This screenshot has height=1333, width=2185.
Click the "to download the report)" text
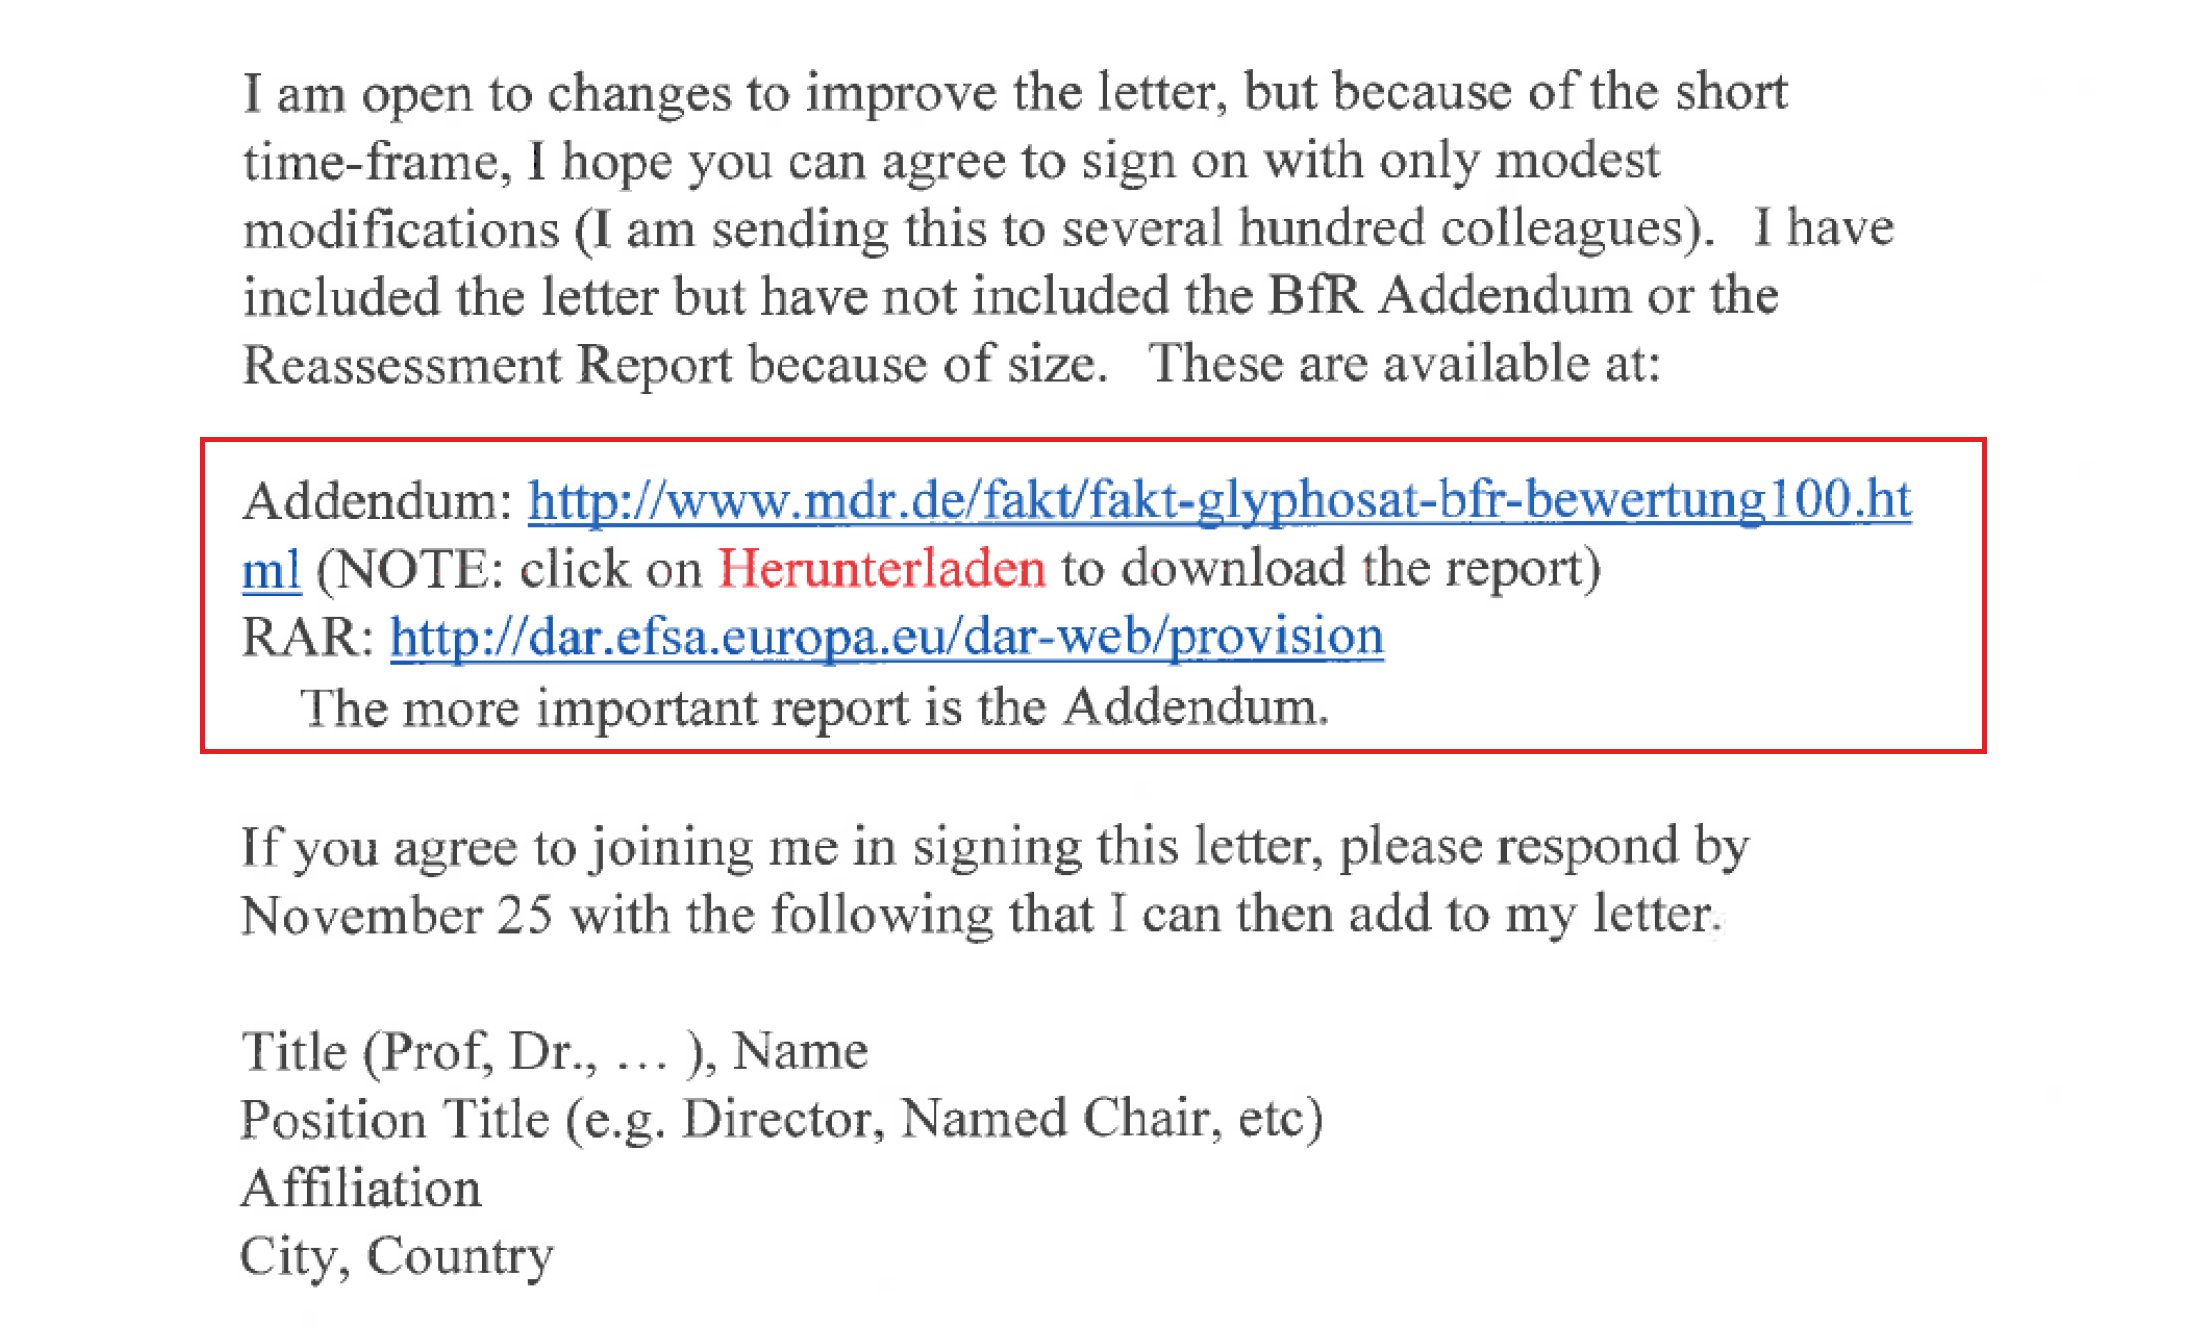coord(1330,569)
